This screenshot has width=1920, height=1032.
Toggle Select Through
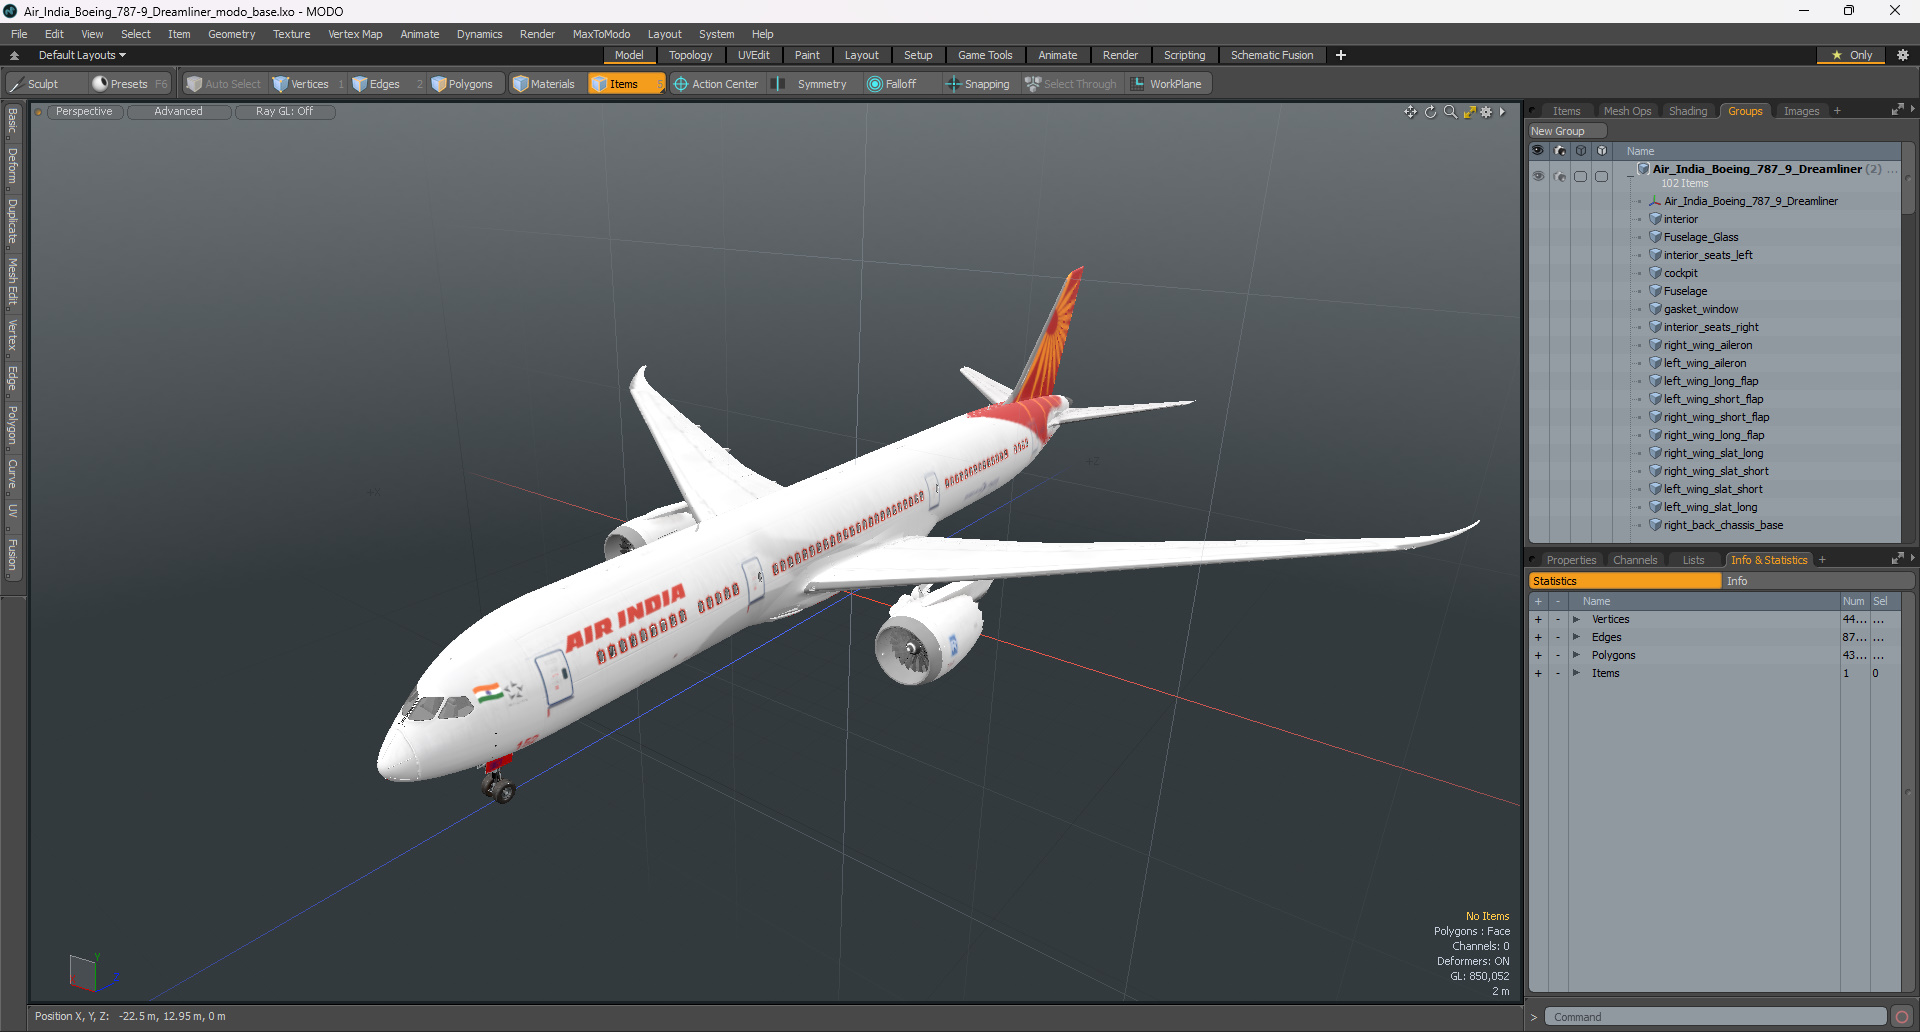coord(1071,84)
